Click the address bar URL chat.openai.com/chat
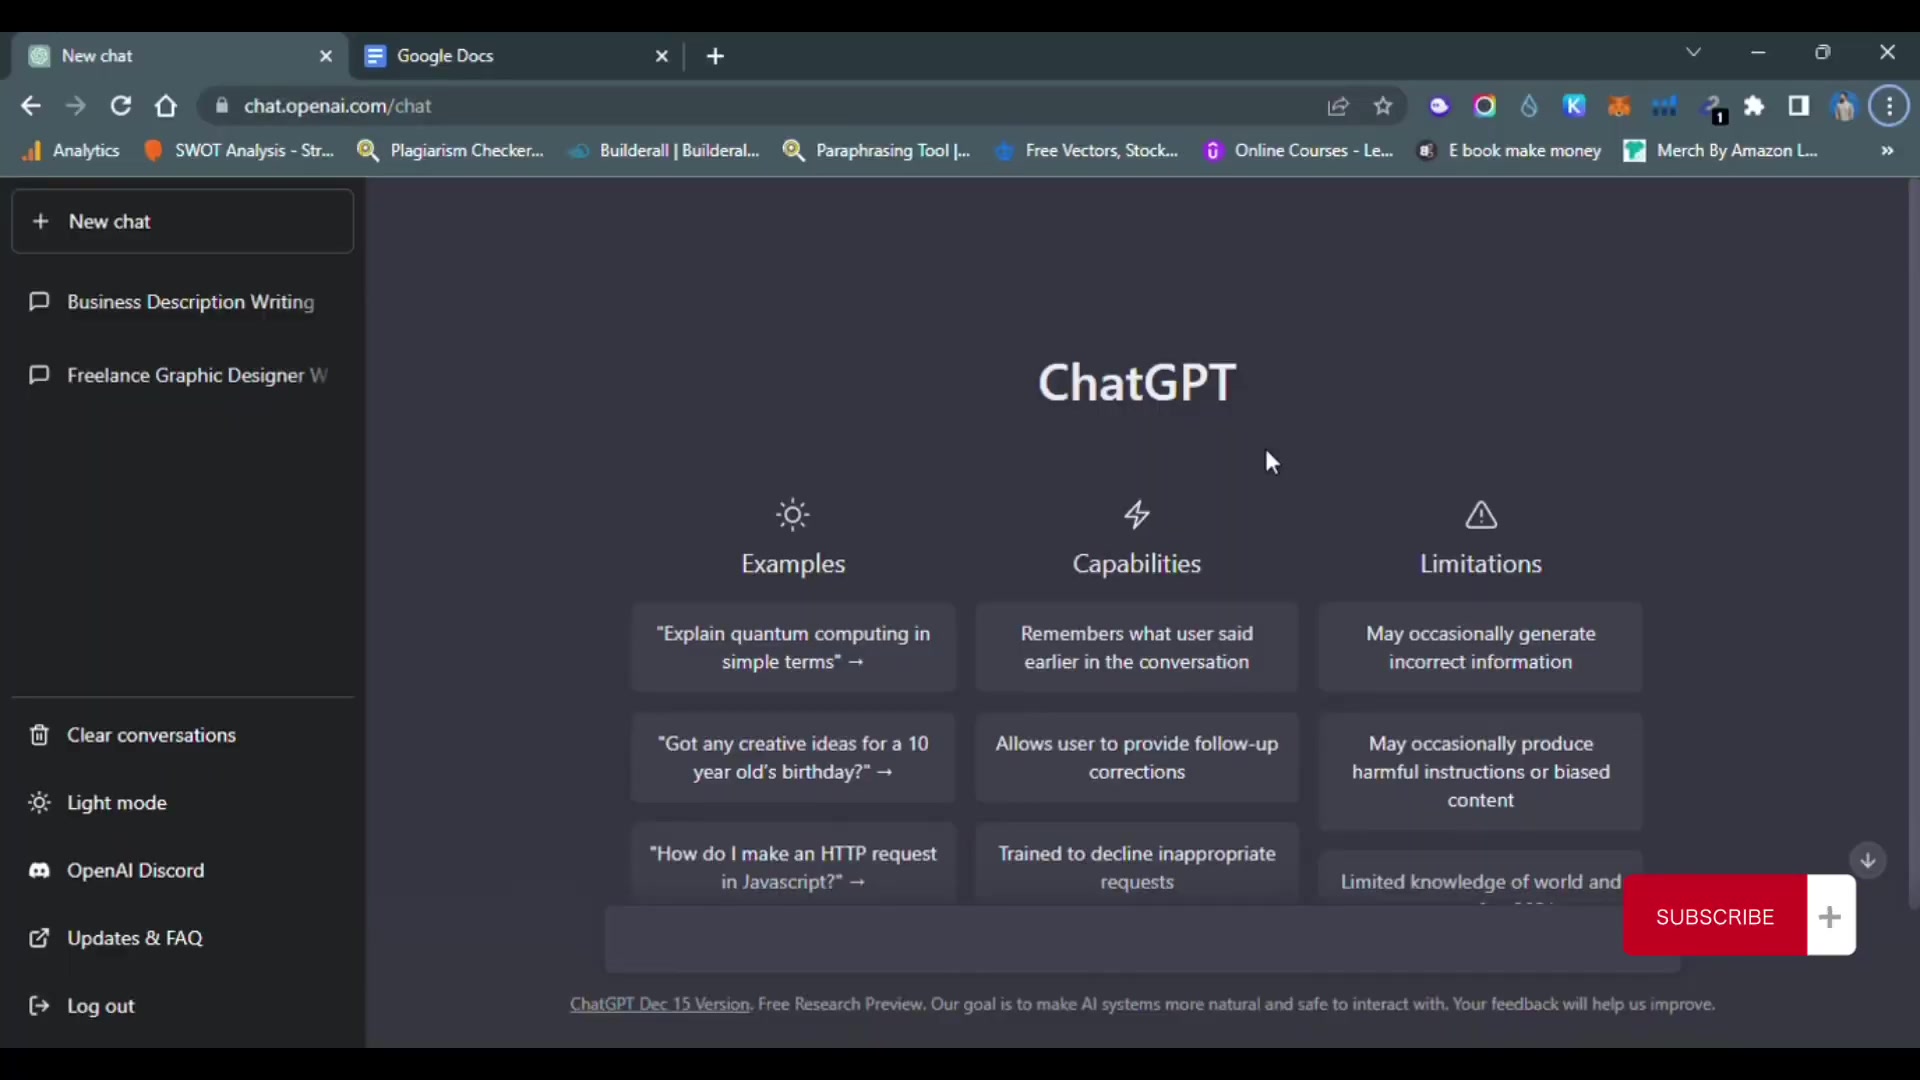The height and width of the screenshot is (1080, 1920). click(x=338, y=106)
